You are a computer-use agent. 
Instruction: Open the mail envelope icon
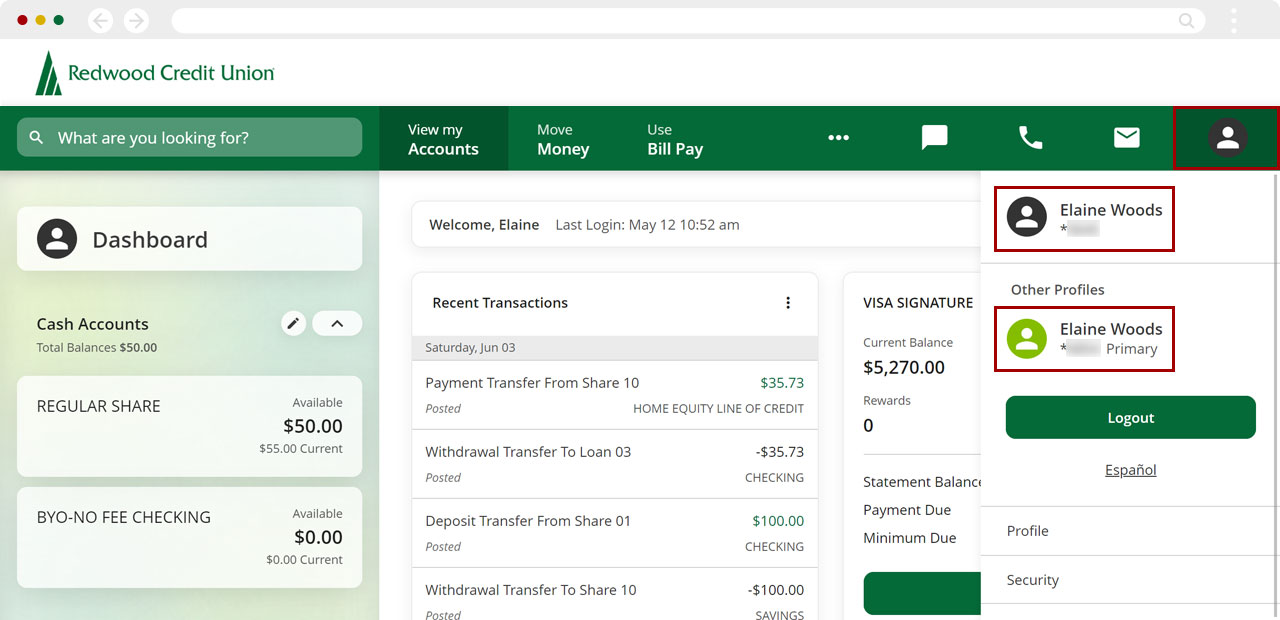click(x=1126, y=138)
